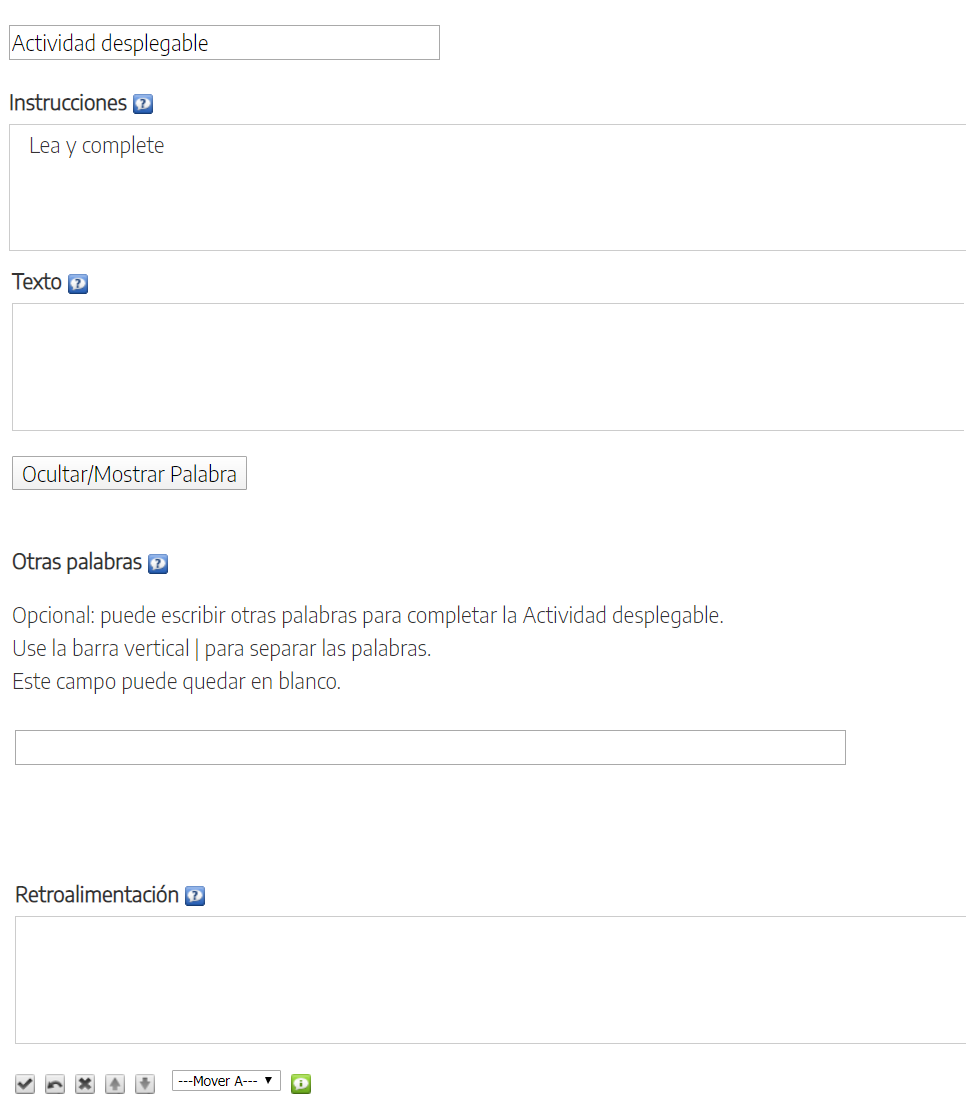Click the Instrucciones label
The width and height of the screenshot is (966, 1119).
(x=68, y=103)
